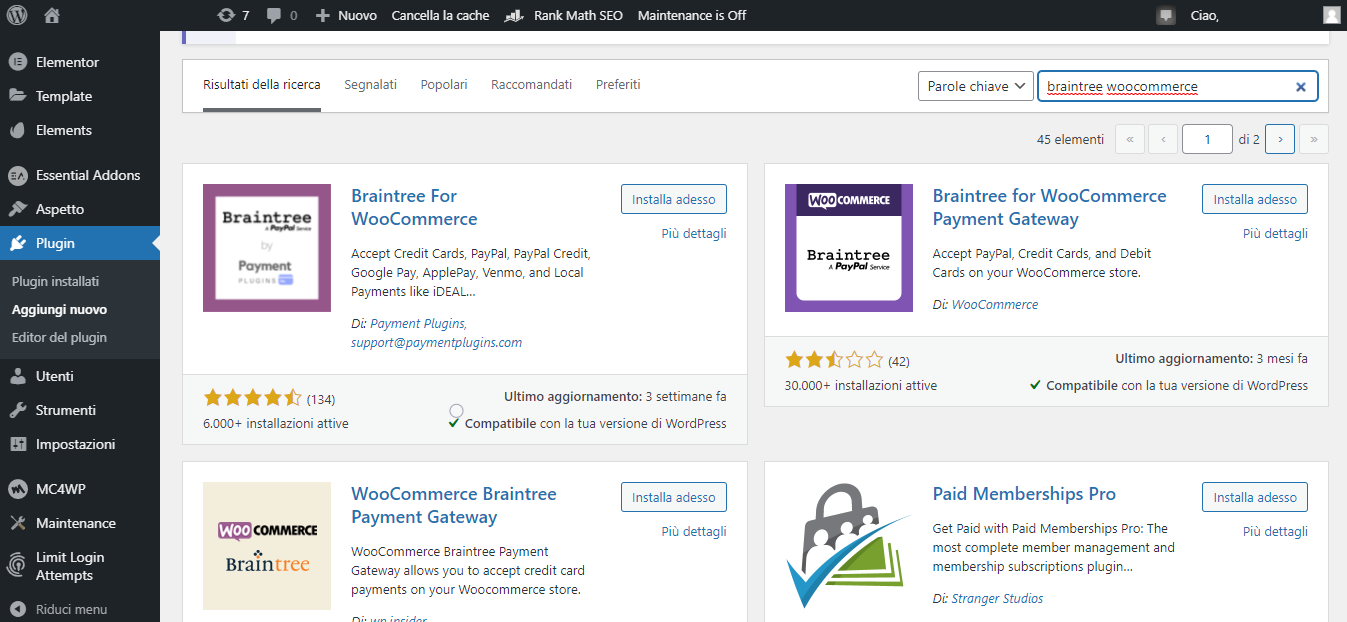Screen dimensions: 1347x622
Task: Expand the Parole chiave dropdown
Action: click(975, 87)
